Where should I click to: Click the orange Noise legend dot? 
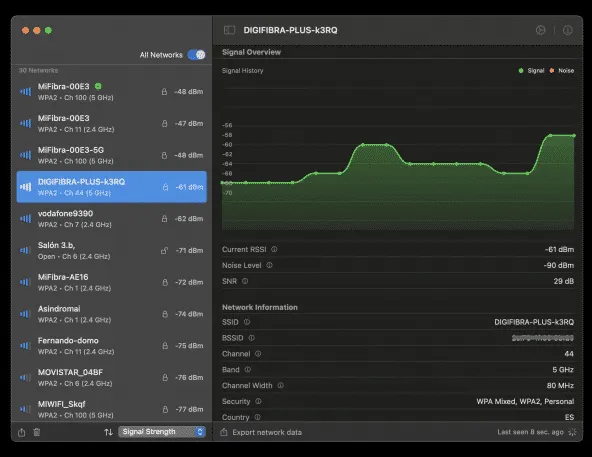(x=552, y=71)
